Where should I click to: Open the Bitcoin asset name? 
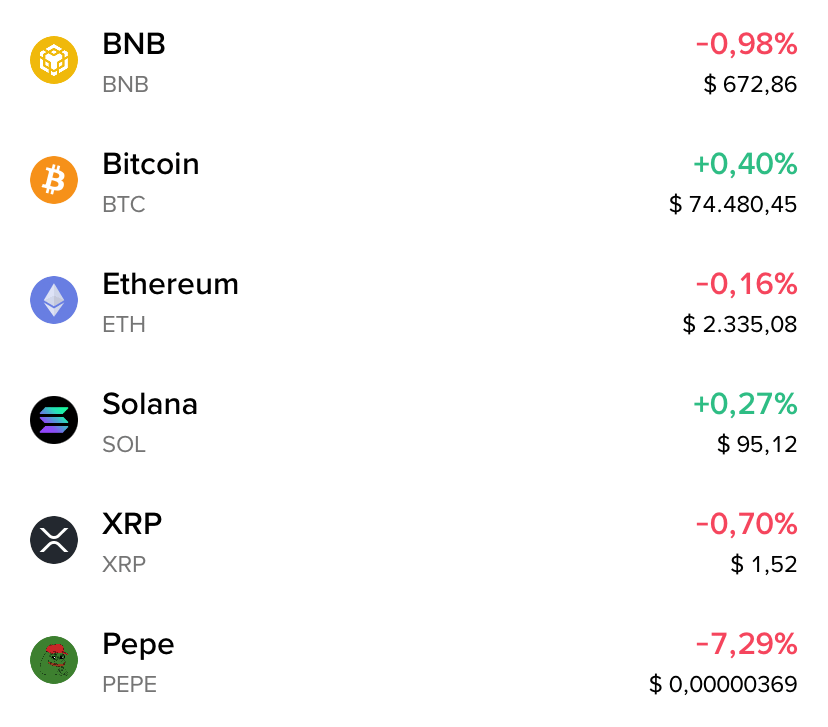tap(151, 164)
